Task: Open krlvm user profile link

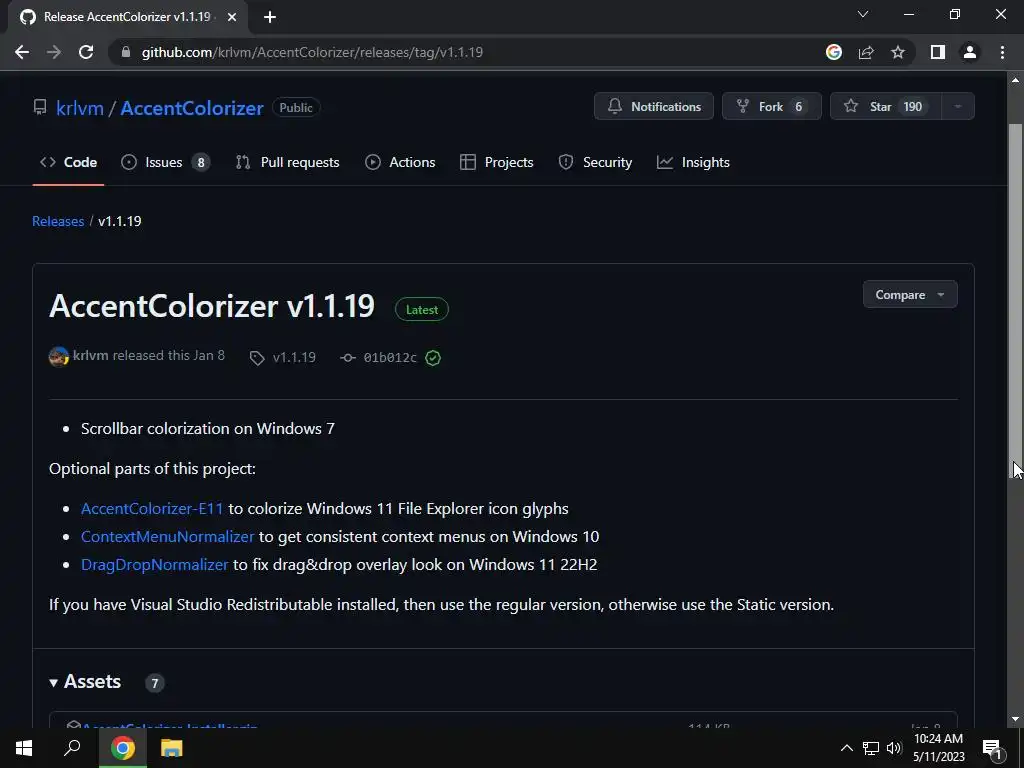Action: (80, 108)
